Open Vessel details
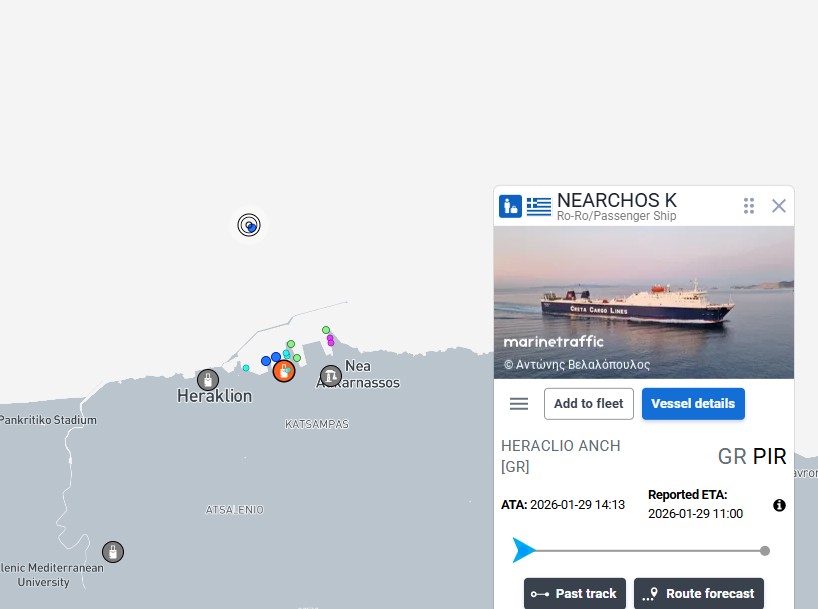 click(693, 404)
